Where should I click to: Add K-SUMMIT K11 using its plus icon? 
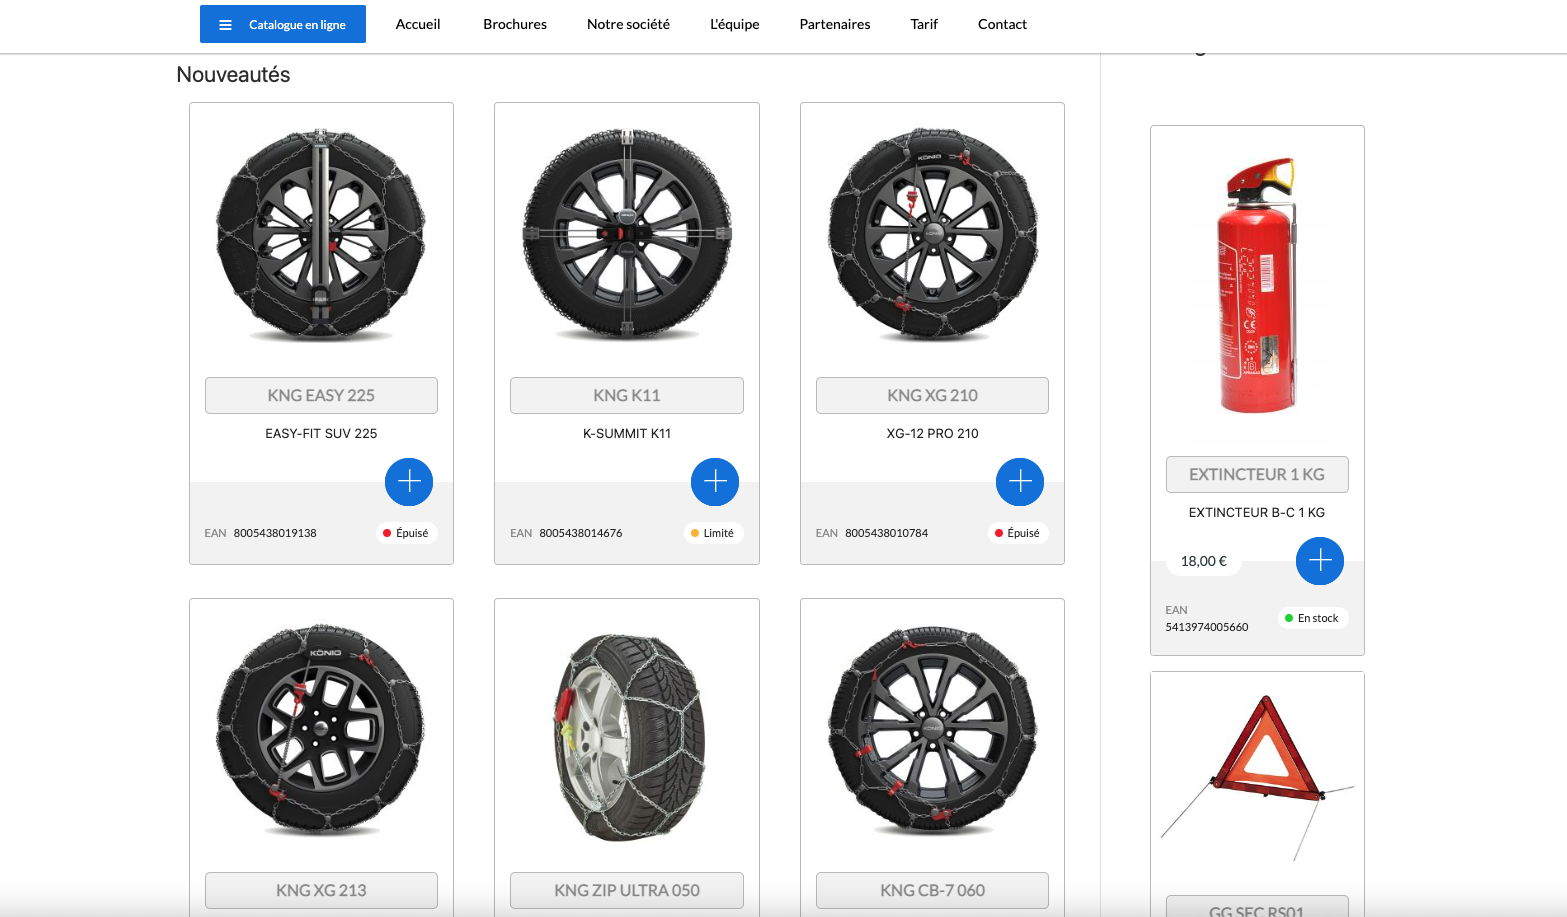click(715, 482)
